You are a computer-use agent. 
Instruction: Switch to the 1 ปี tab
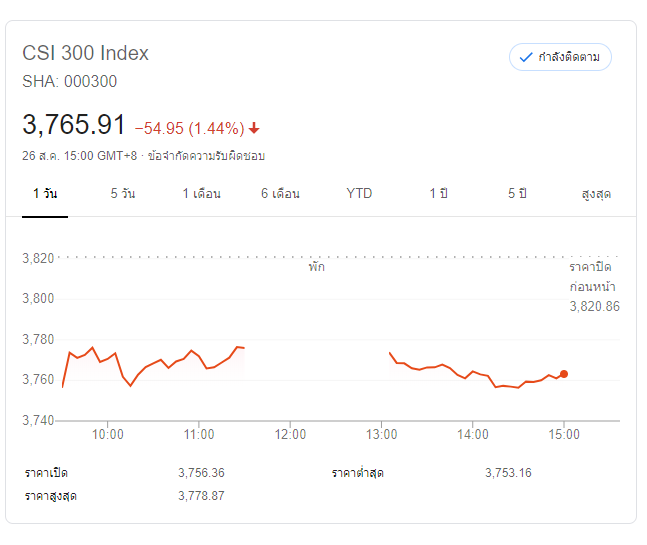pos(438,193)
